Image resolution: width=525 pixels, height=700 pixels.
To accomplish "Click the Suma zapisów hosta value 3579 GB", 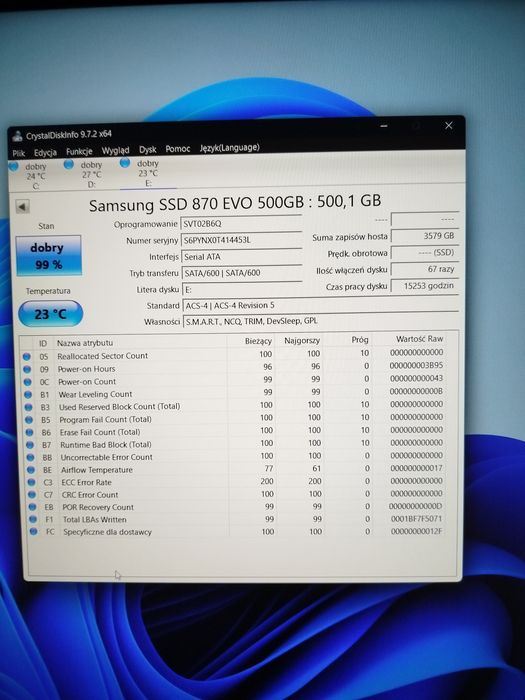I will coord(424,236).
